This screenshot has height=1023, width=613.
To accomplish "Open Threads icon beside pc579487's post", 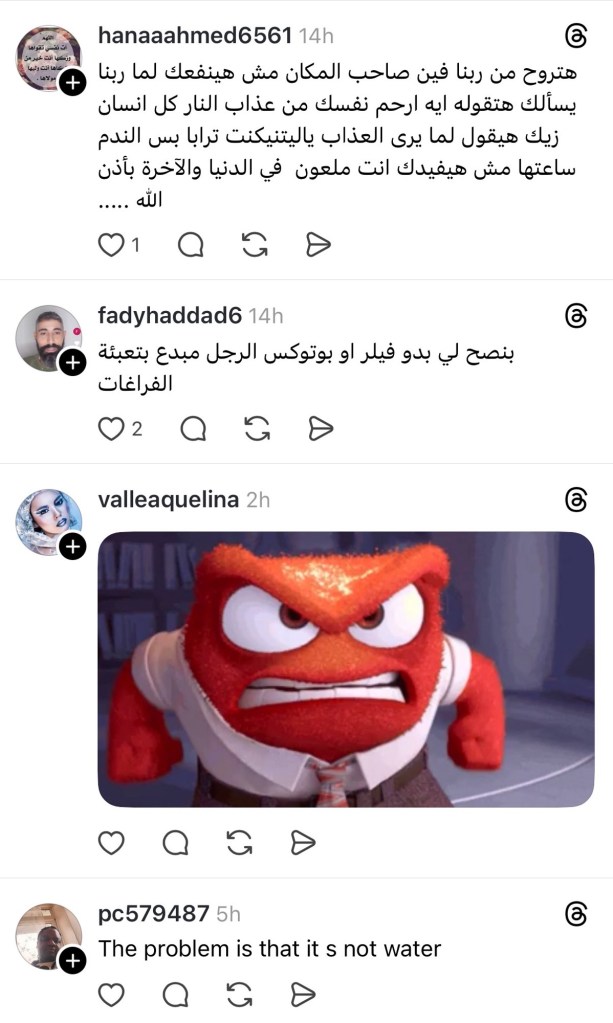I will click(x=576, y=914).
